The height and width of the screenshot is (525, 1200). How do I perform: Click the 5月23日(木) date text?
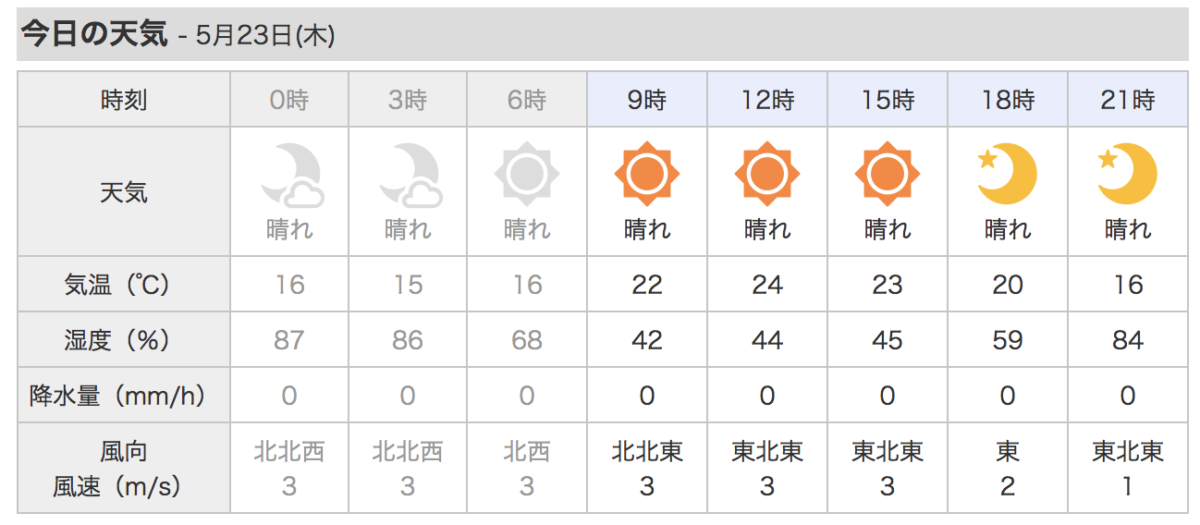click(265, 36)
